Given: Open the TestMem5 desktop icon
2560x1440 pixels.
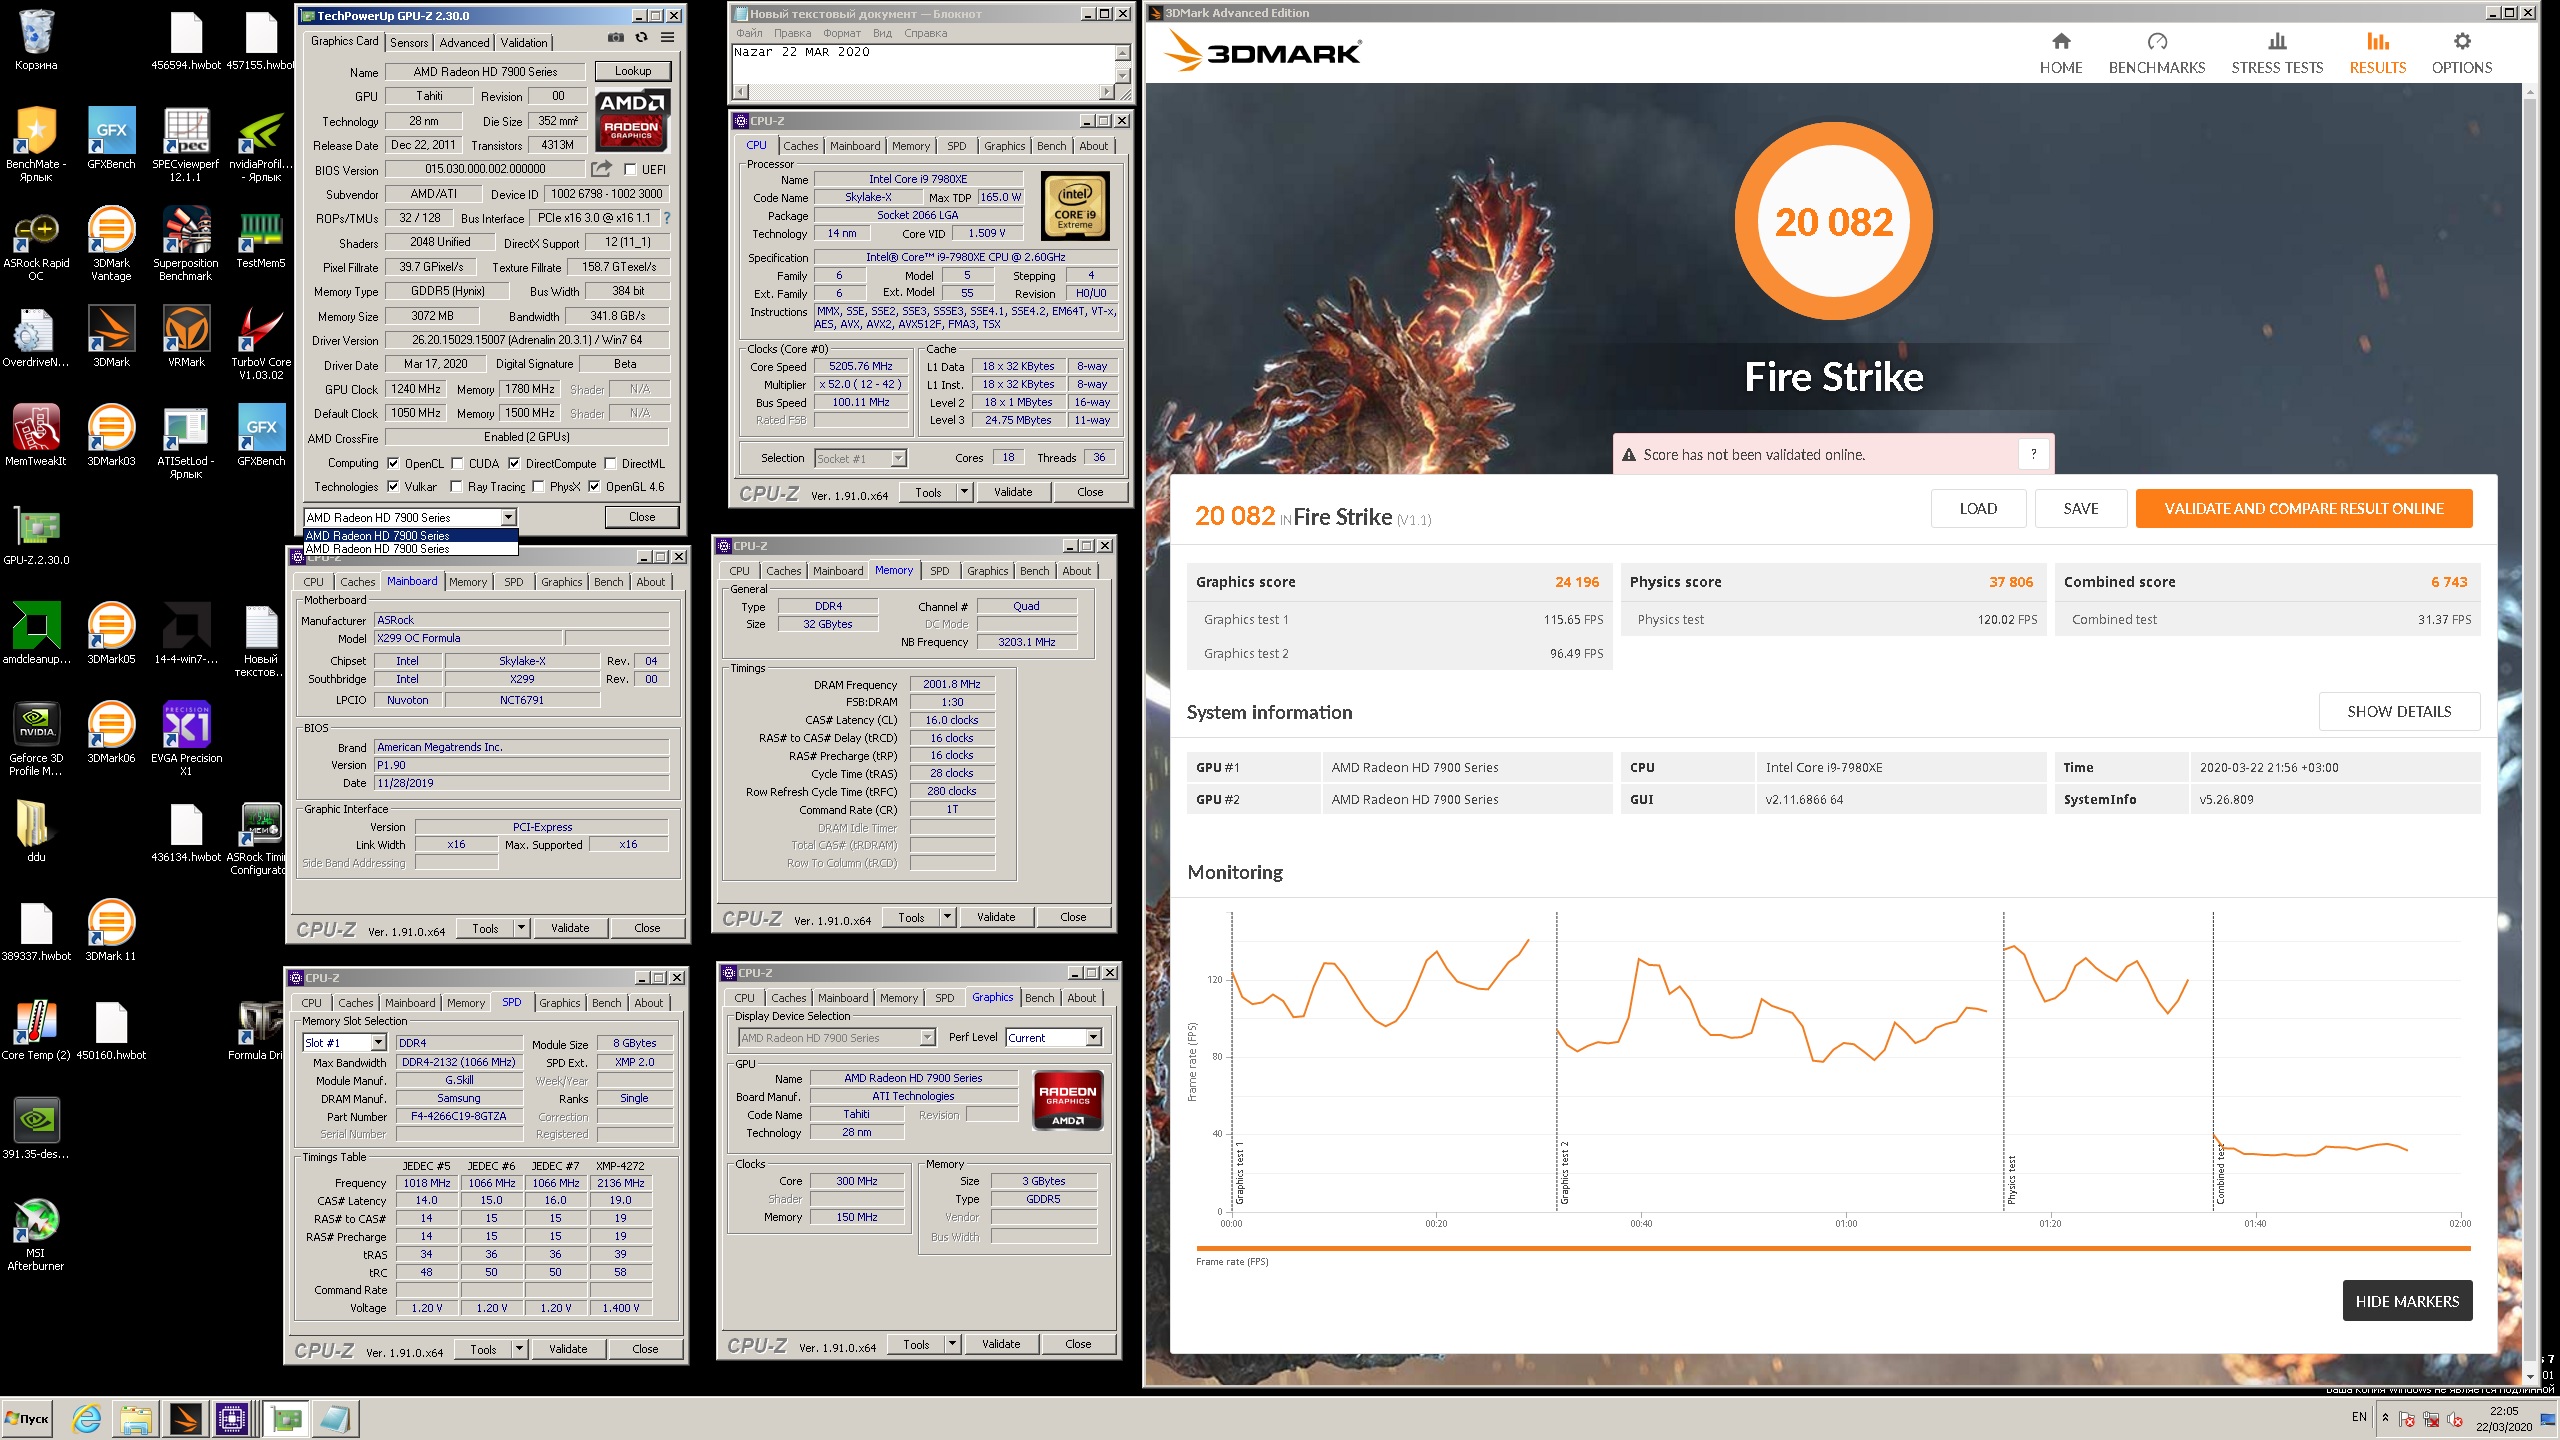Looking at the screenshot, I should (x=261, y=237).
